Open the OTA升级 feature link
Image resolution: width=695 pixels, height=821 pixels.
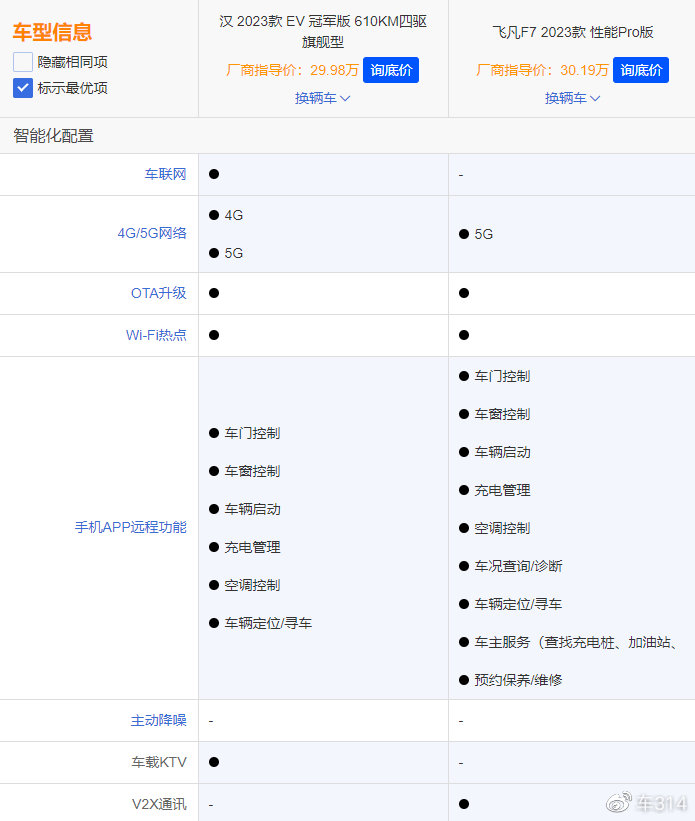click(x=159, y=293)
